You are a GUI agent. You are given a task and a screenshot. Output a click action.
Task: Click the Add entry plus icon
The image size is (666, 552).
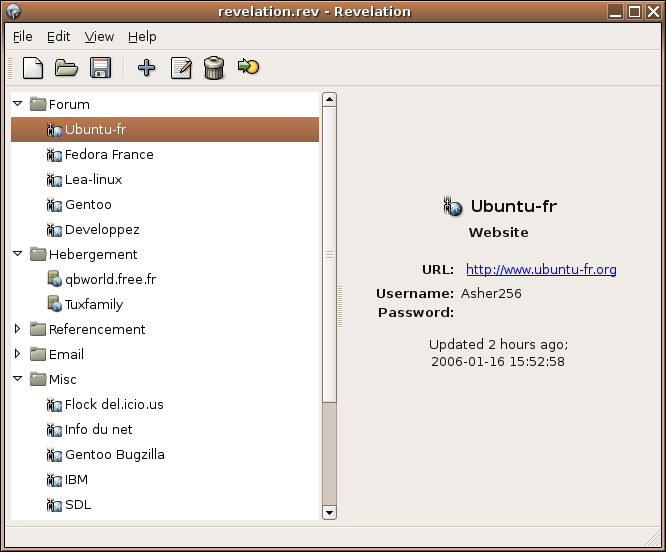click(147, 68)
